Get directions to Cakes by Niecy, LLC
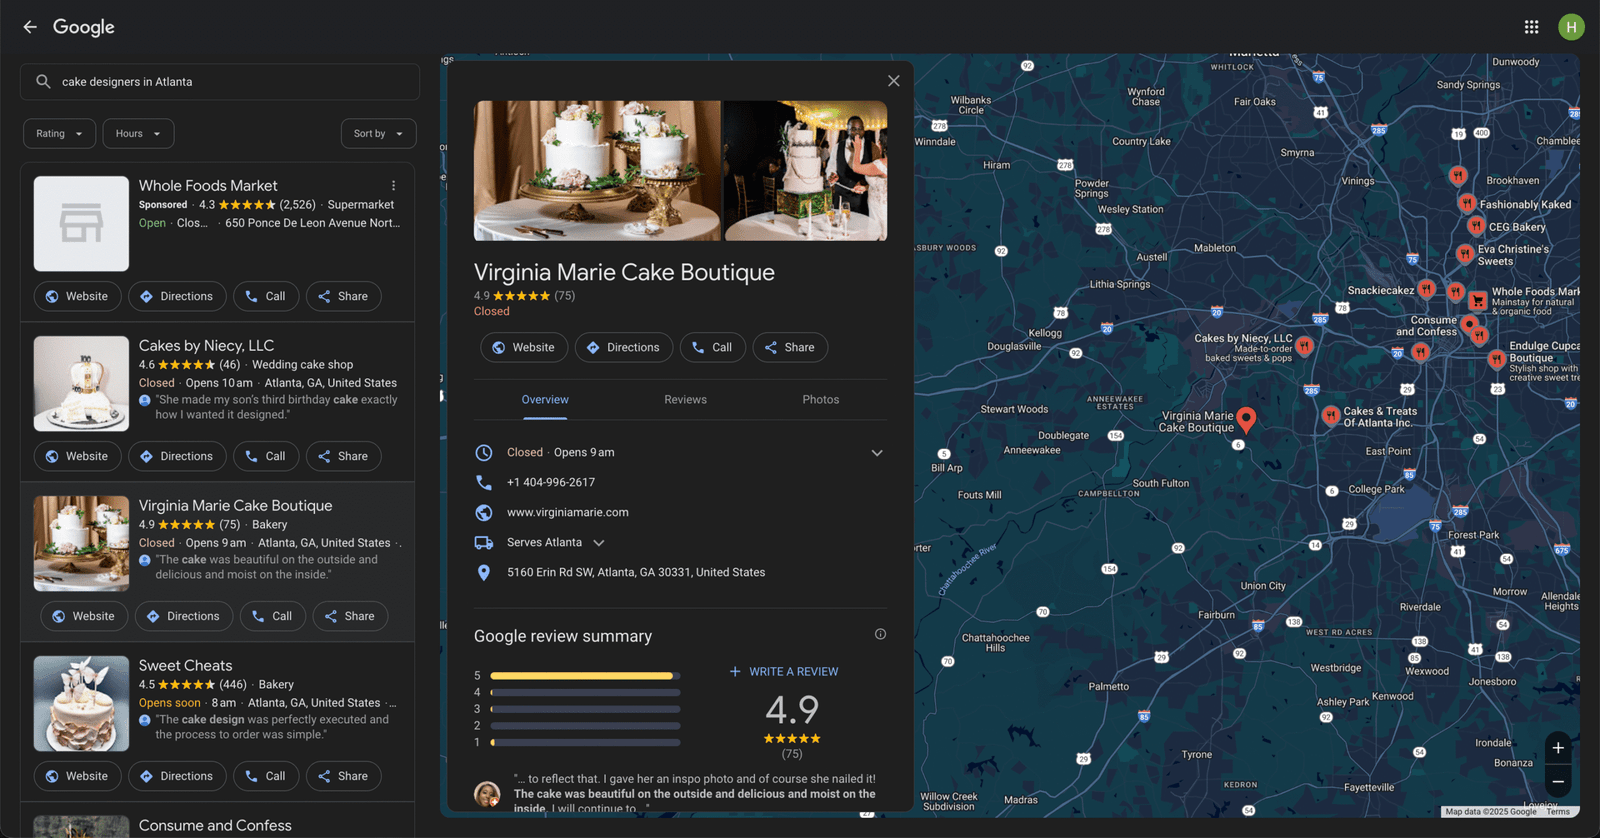Viewport: 1600px width, 838px height. pos(177,456)
